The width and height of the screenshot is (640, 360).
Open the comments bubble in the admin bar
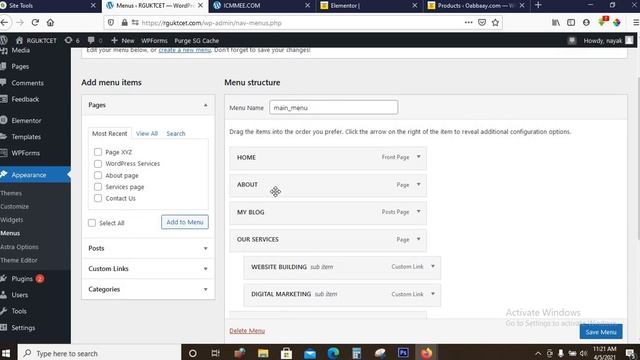pos(95,40)
